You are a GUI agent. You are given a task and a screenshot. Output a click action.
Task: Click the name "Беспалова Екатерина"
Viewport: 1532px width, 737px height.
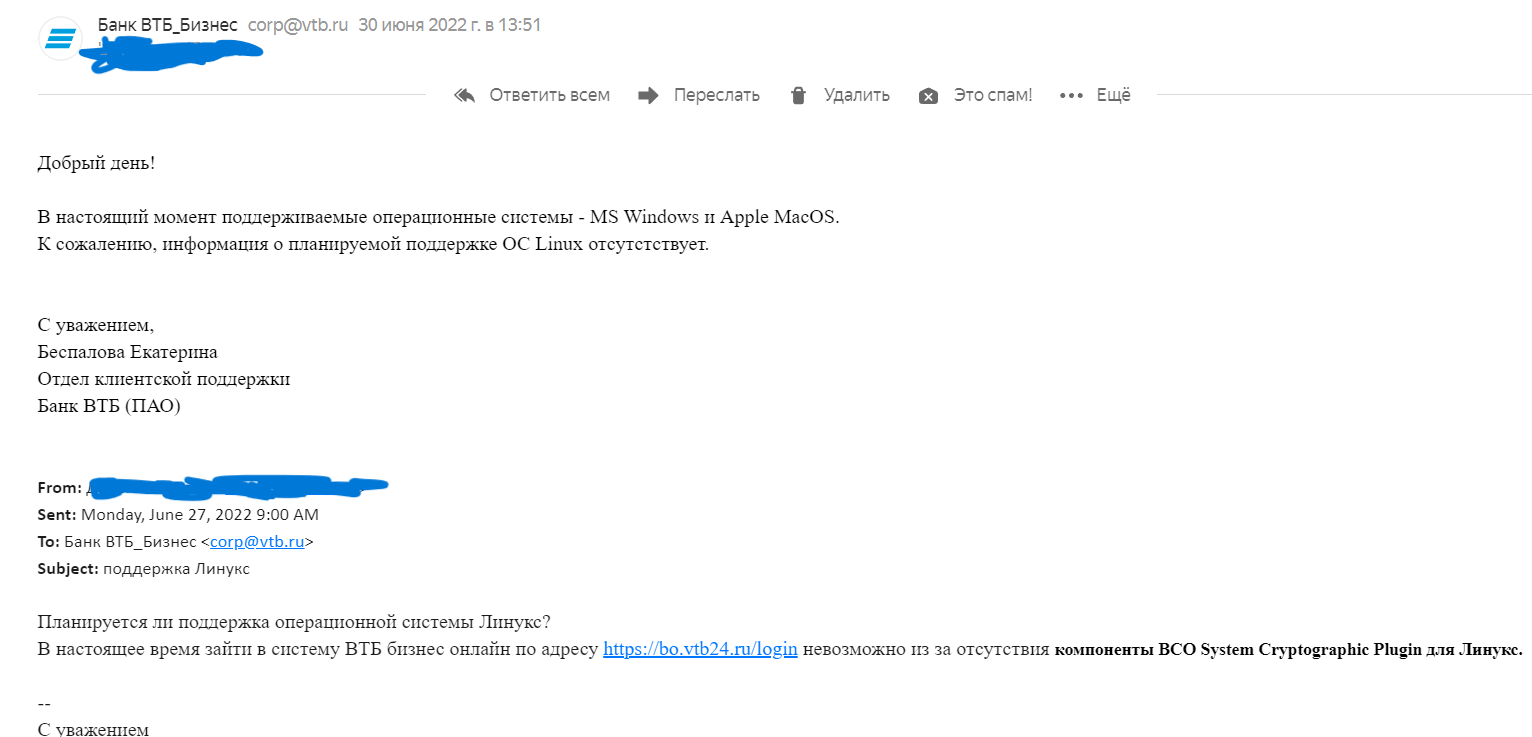(128, 352)
